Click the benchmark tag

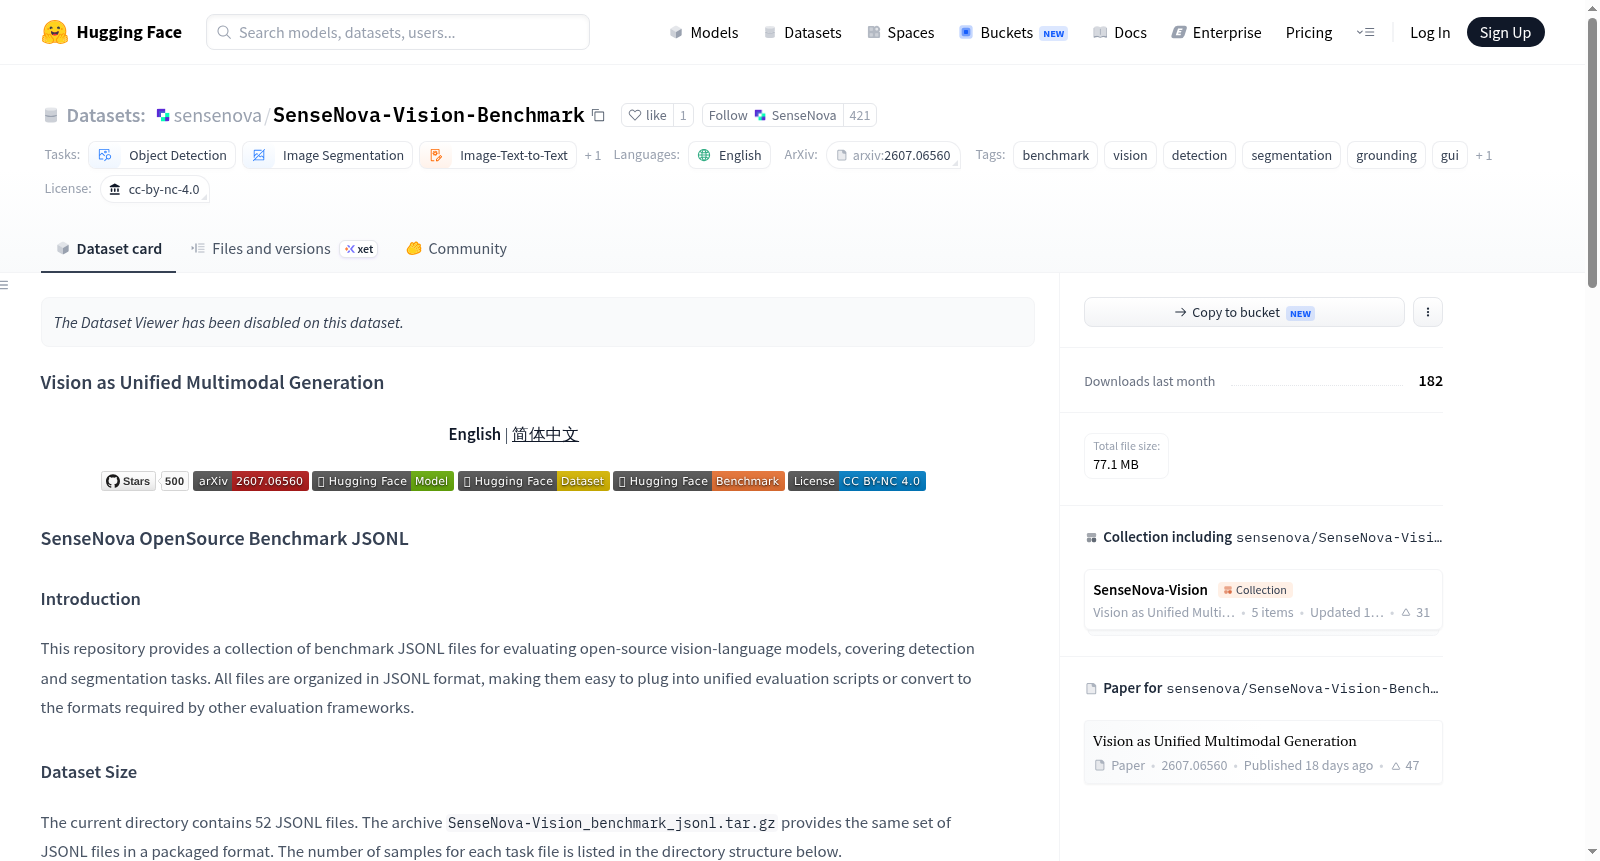click(x=1055, y=155)
